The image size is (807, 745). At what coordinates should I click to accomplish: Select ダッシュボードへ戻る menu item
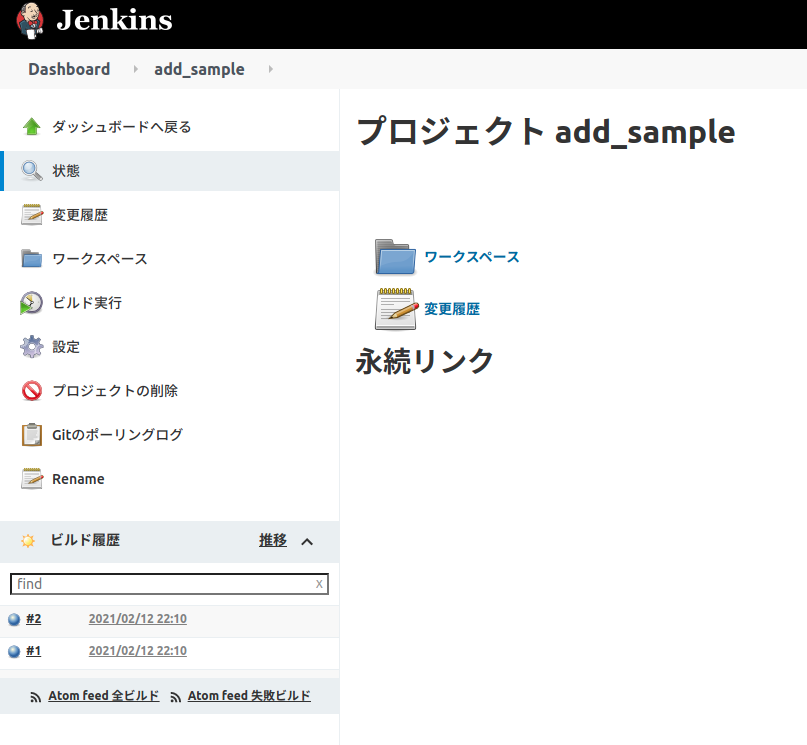pyautogui.click(x=121, y=127)
